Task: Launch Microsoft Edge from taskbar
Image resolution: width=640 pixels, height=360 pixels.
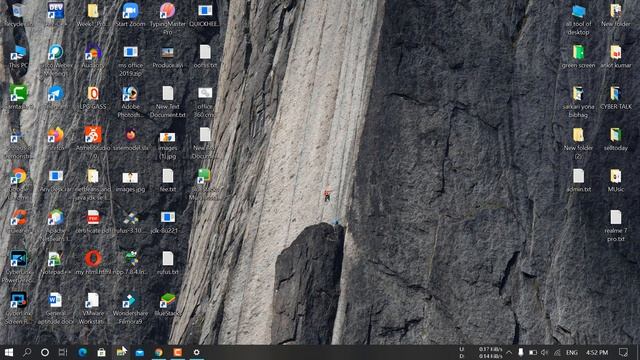Action: [x=82, y=352]
